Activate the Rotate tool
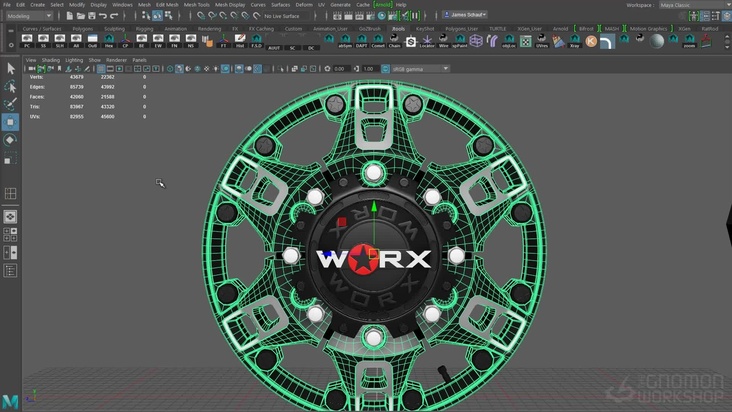Screen dimensions: 732x412 [x=10, y=141]
